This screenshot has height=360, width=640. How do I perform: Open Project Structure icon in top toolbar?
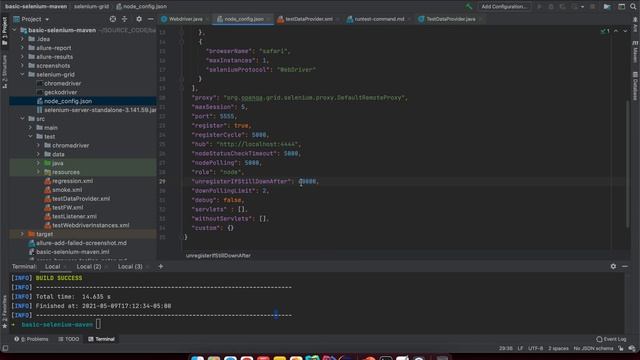[607, 7]
